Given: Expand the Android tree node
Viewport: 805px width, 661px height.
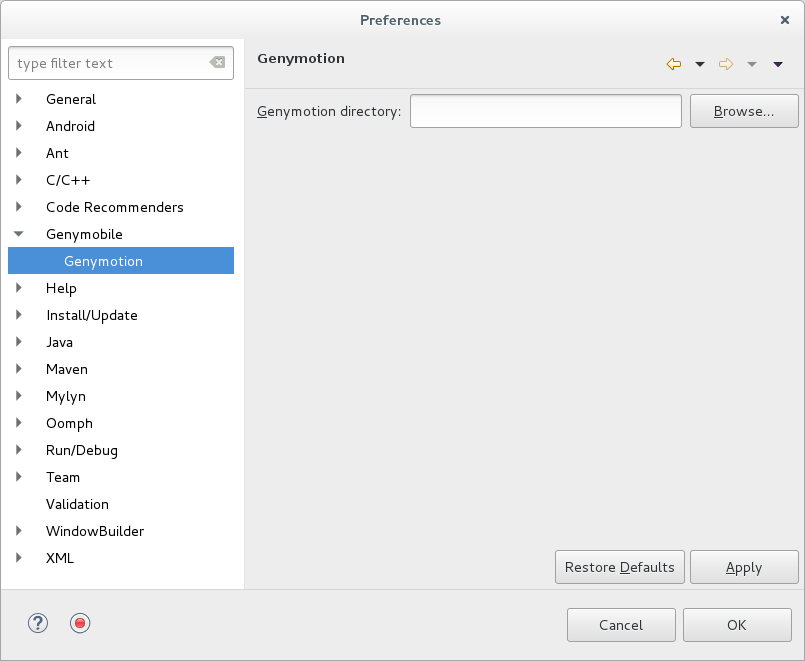Looking at the screenshot, I should click(19, 126).
